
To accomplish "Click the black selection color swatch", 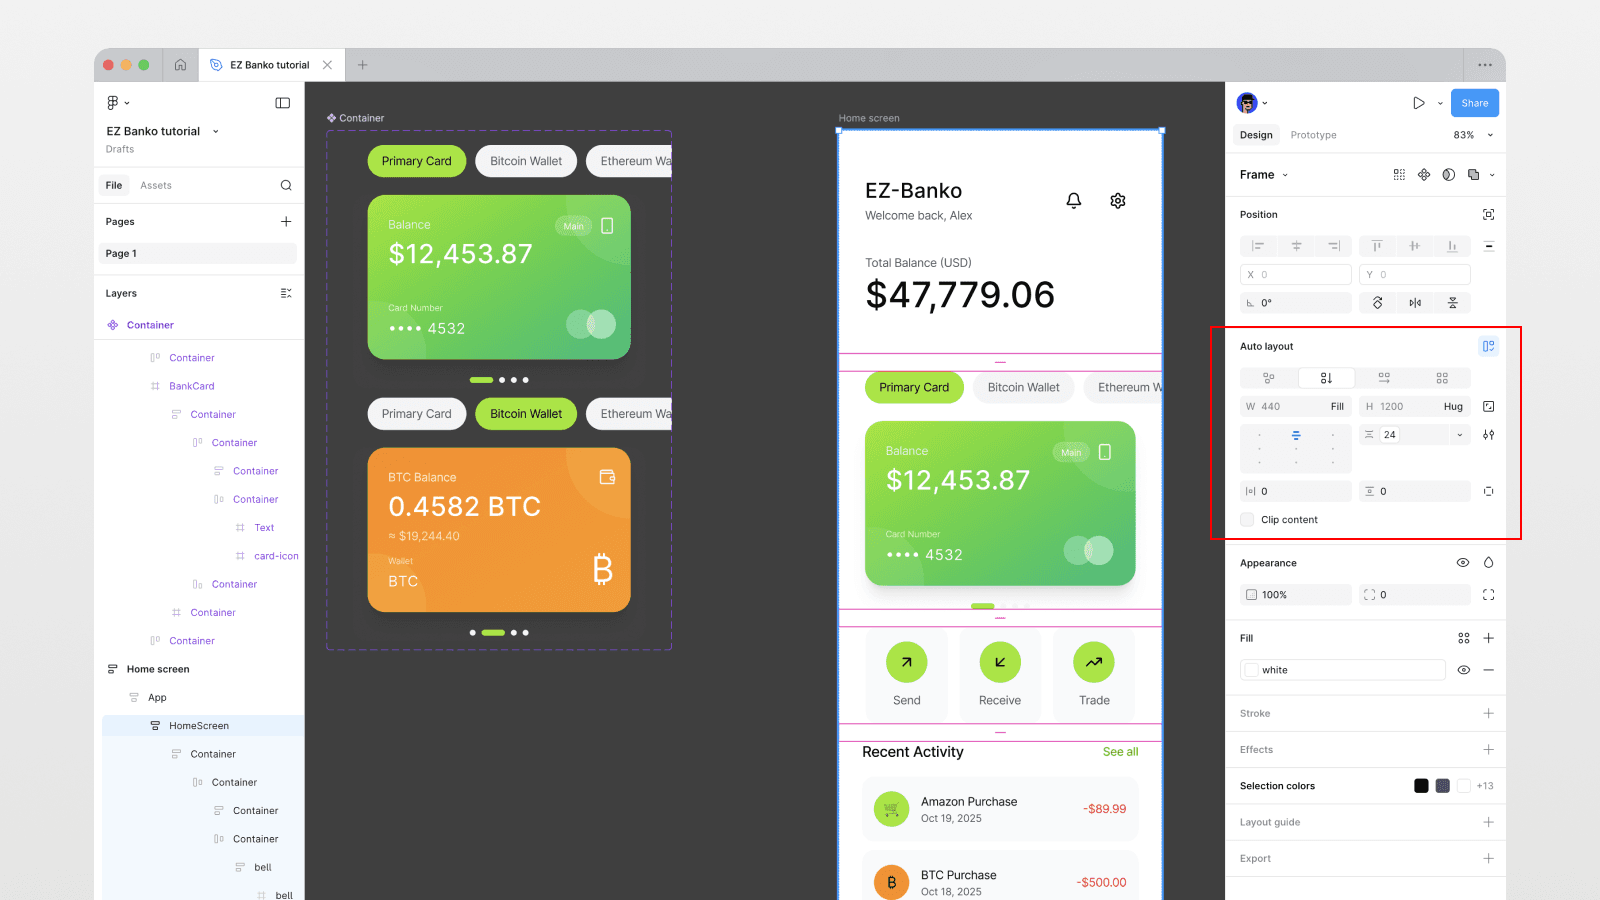I will (x=1421, y=786).
